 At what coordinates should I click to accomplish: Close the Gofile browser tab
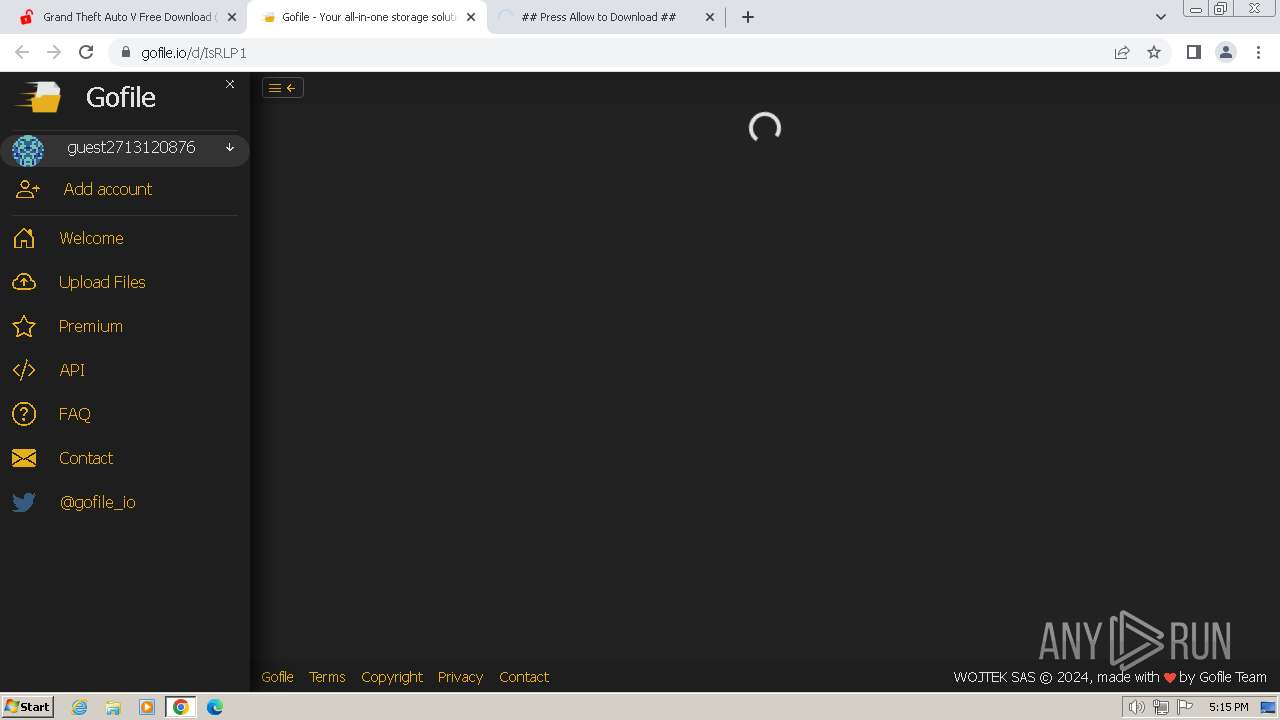(x=471, y=17)
